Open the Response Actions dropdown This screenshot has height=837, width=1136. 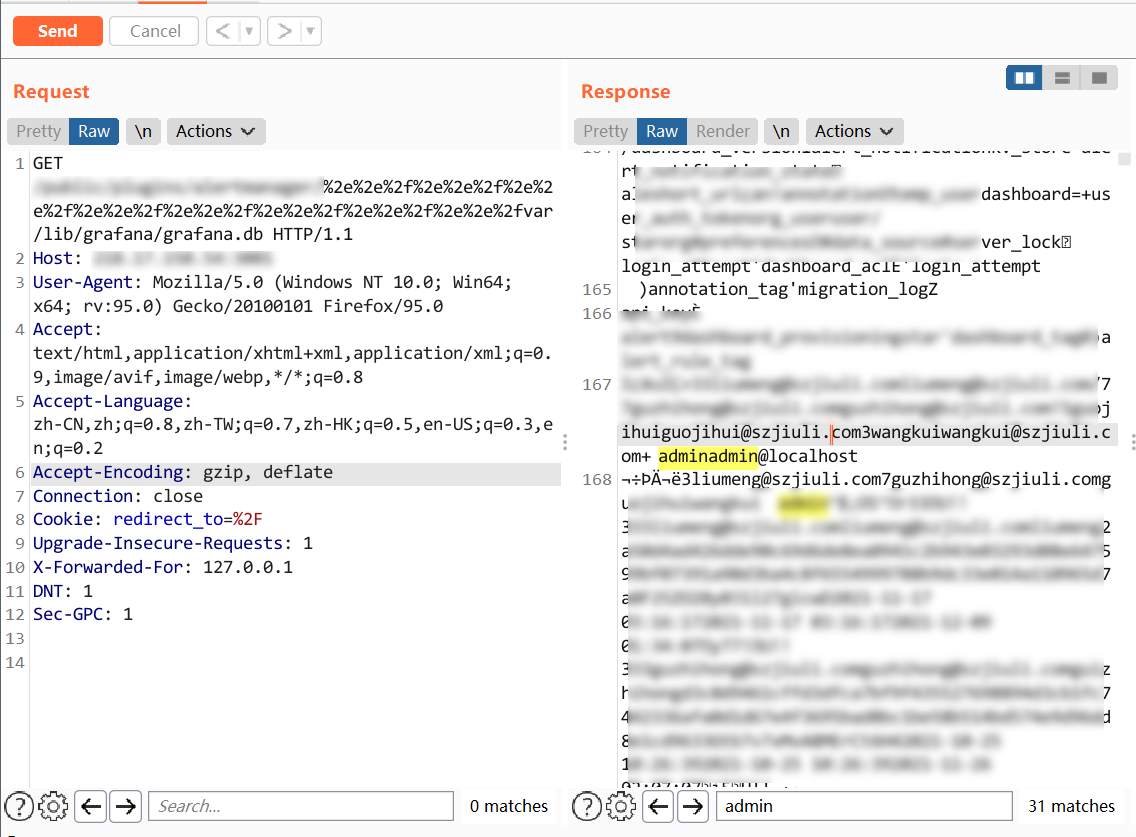(854, 131)
